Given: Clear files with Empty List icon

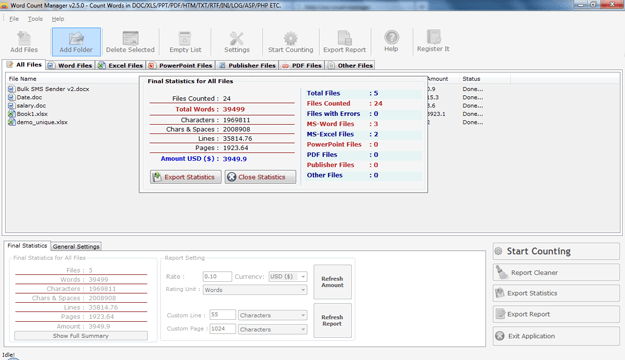Looking at the screenshot, I should (x=185, y=42).
